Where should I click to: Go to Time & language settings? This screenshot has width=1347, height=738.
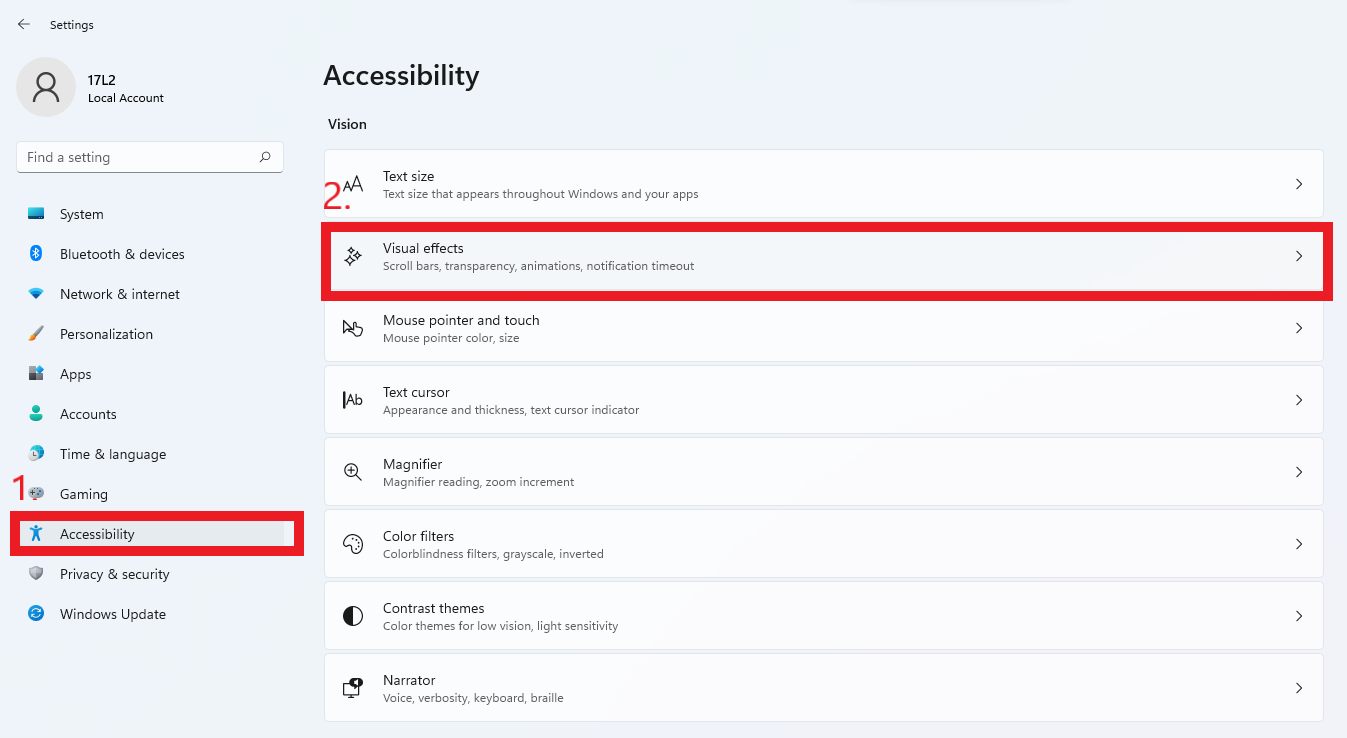(112, 454)
